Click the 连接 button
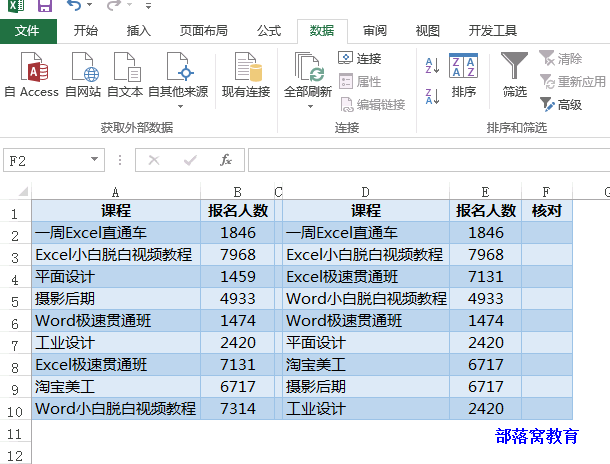This screenshot has width=610, height=464. 360,58
